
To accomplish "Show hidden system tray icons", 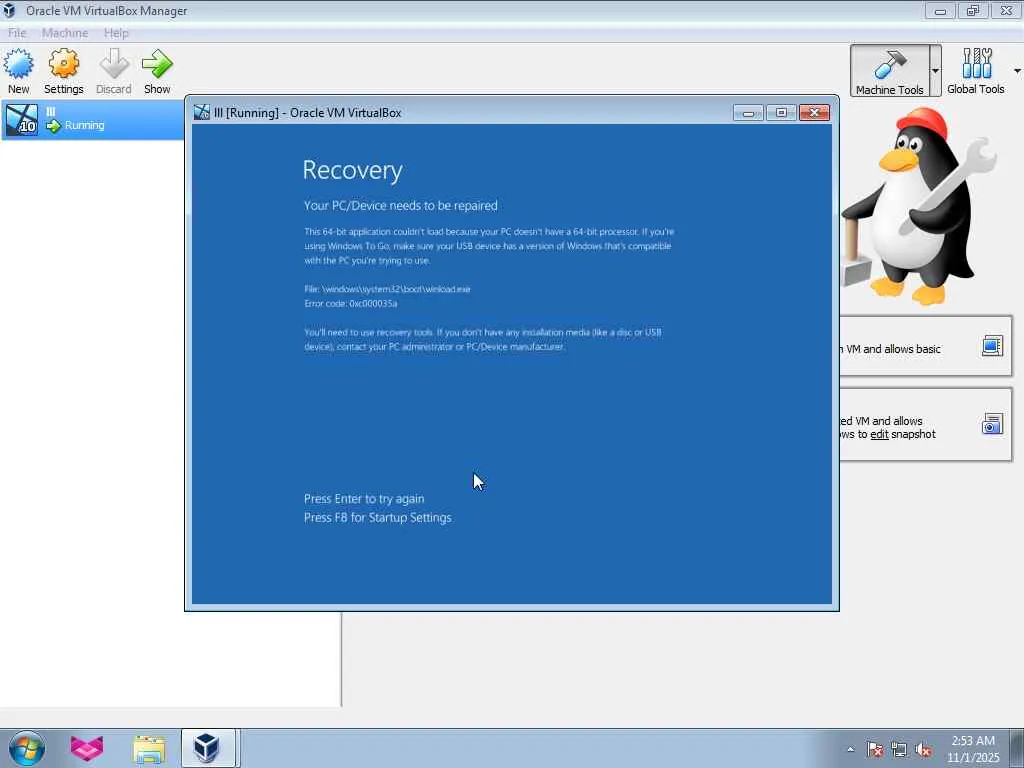I will (x=850, y=749).
